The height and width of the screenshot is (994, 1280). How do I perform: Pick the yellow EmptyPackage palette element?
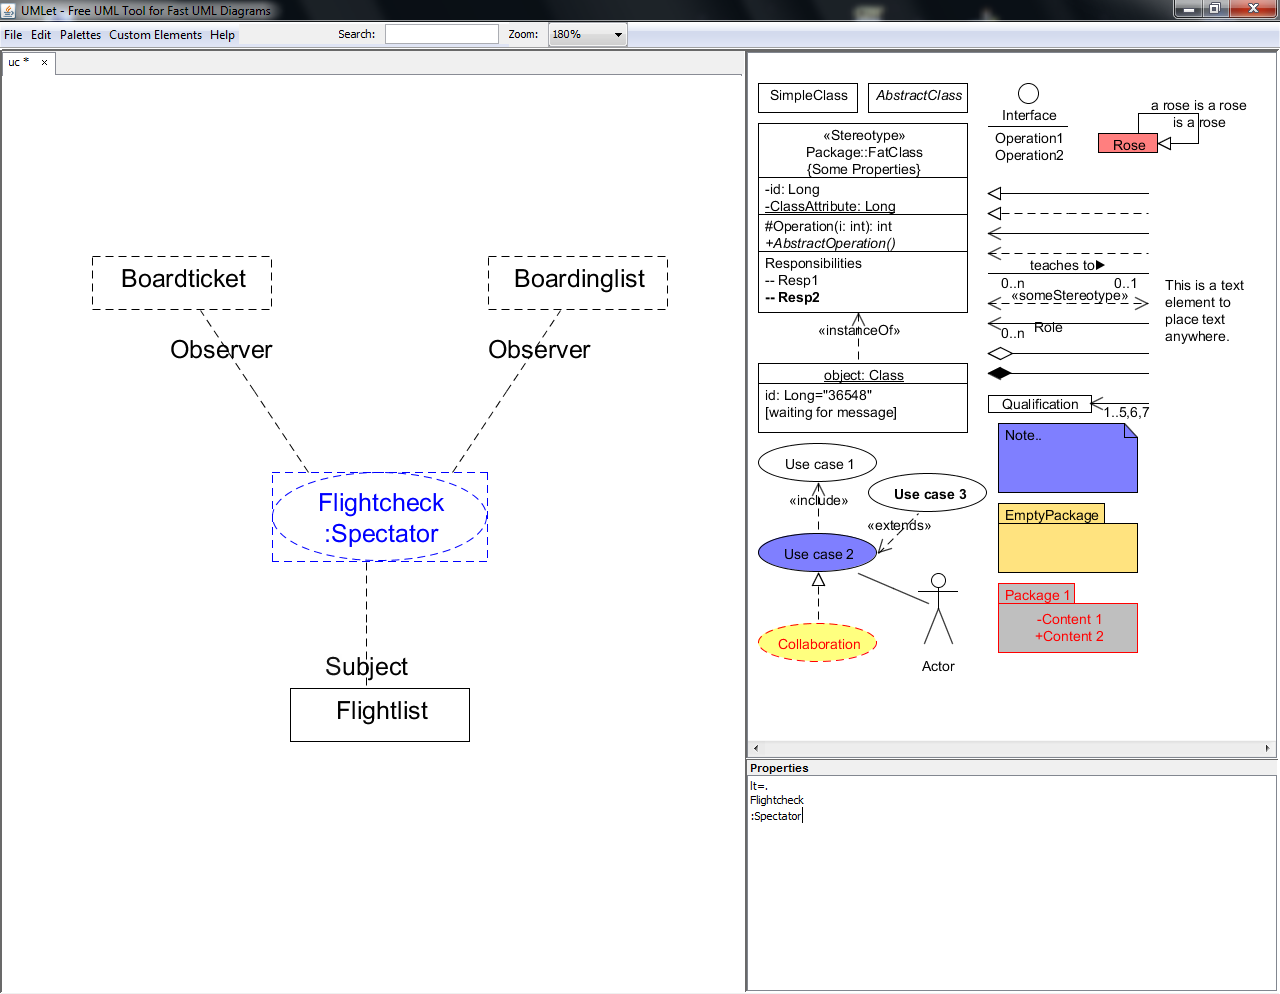pyautogui.click(x=1067, y=545)
